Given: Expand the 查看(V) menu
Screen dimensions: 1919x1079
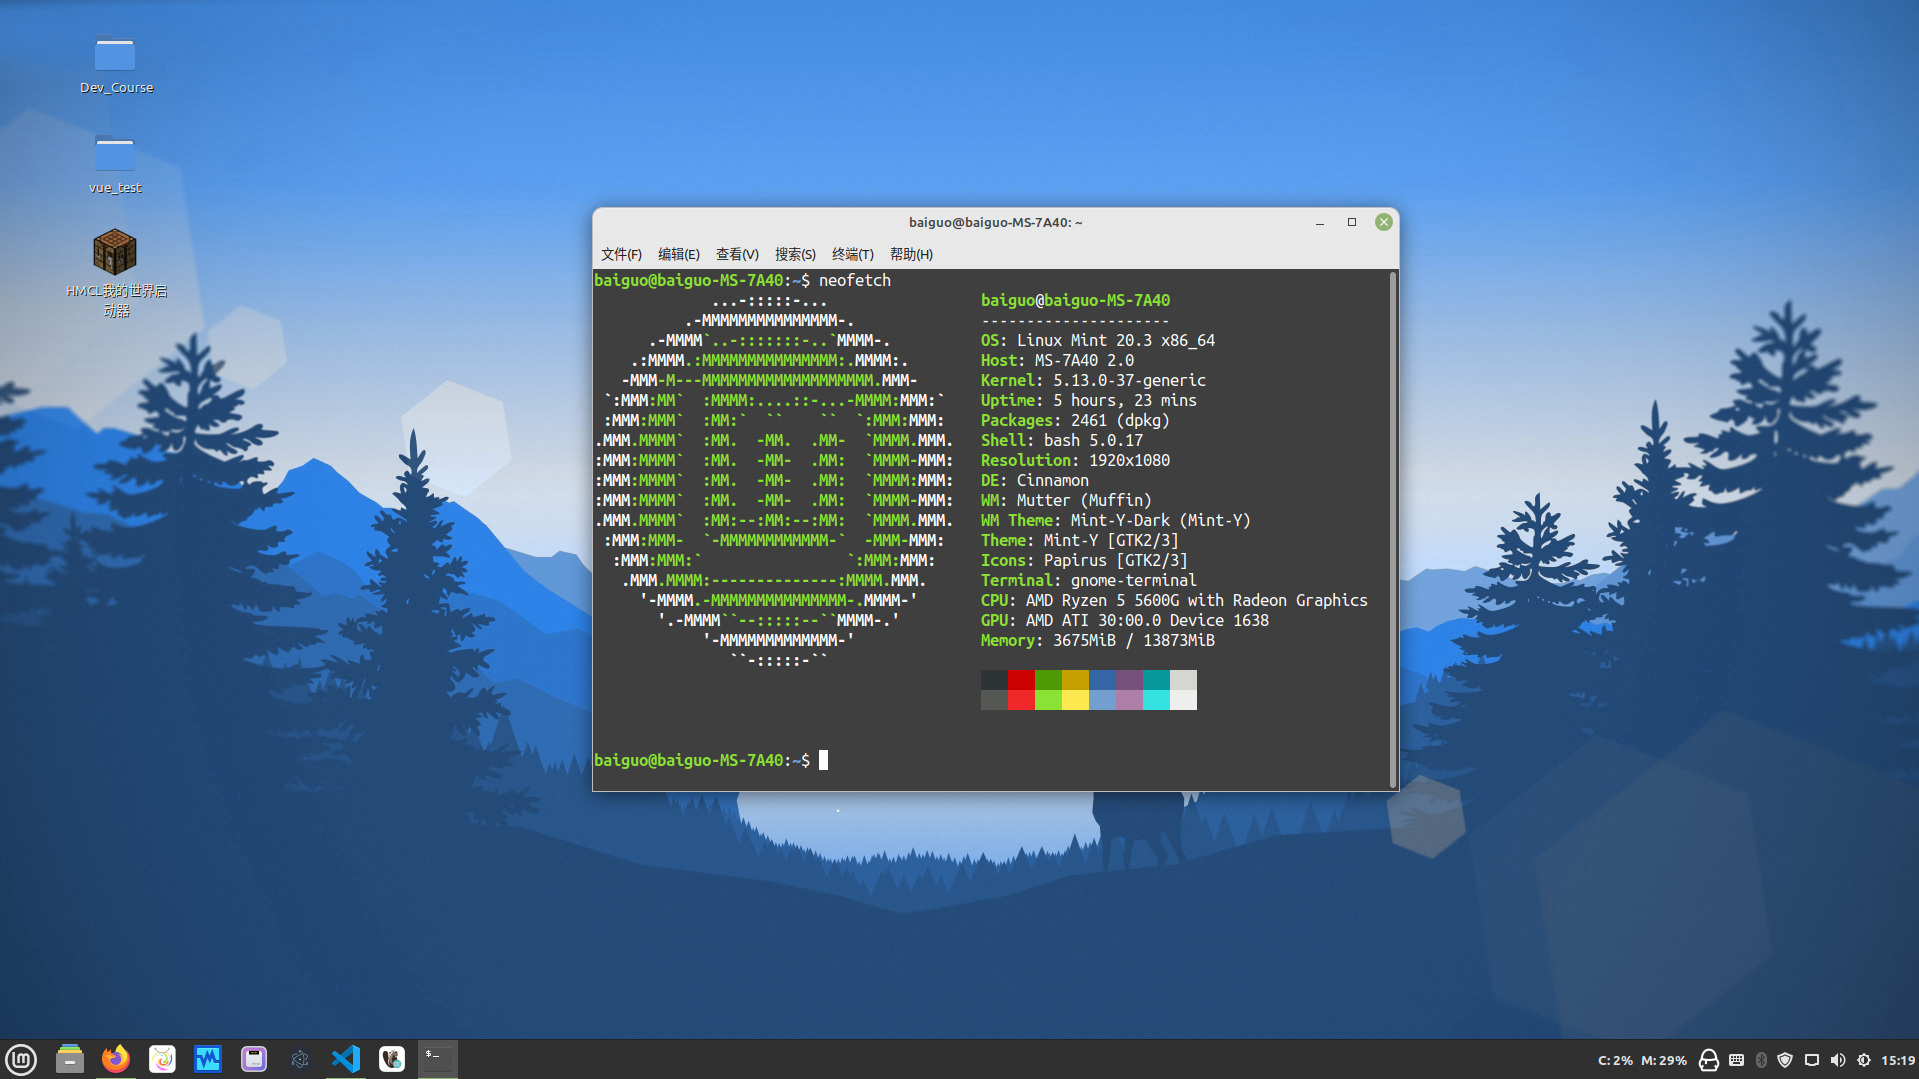Looking at the screenshot, I should pyautogui.click(x=737, y=254).
